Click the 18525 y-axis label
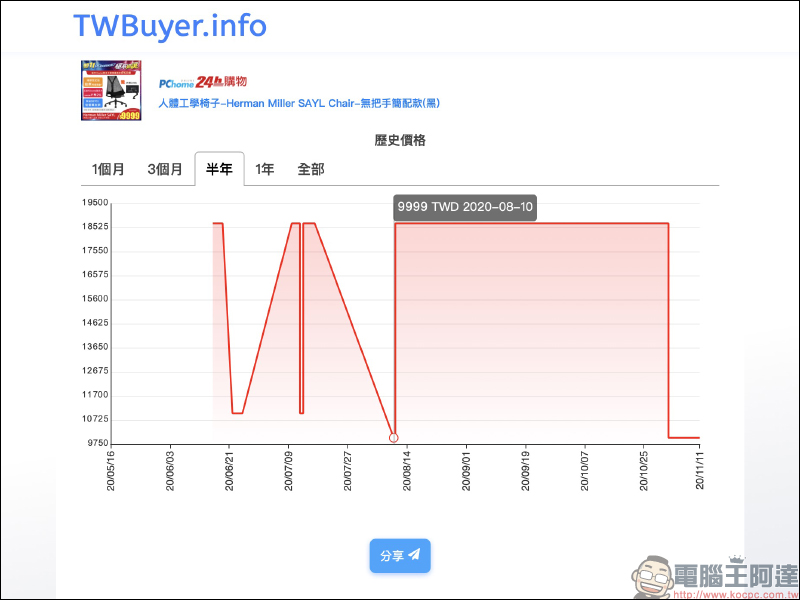The width and height of the screenshot is (800, 600). 95,227
